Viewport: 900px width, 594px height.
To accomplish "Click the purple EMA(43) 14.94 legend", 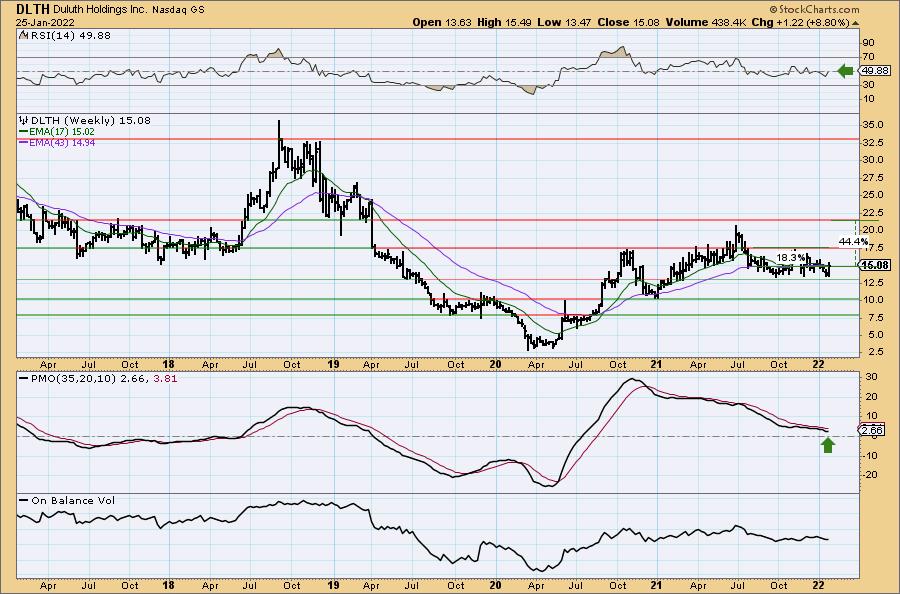I will [57, 142].
